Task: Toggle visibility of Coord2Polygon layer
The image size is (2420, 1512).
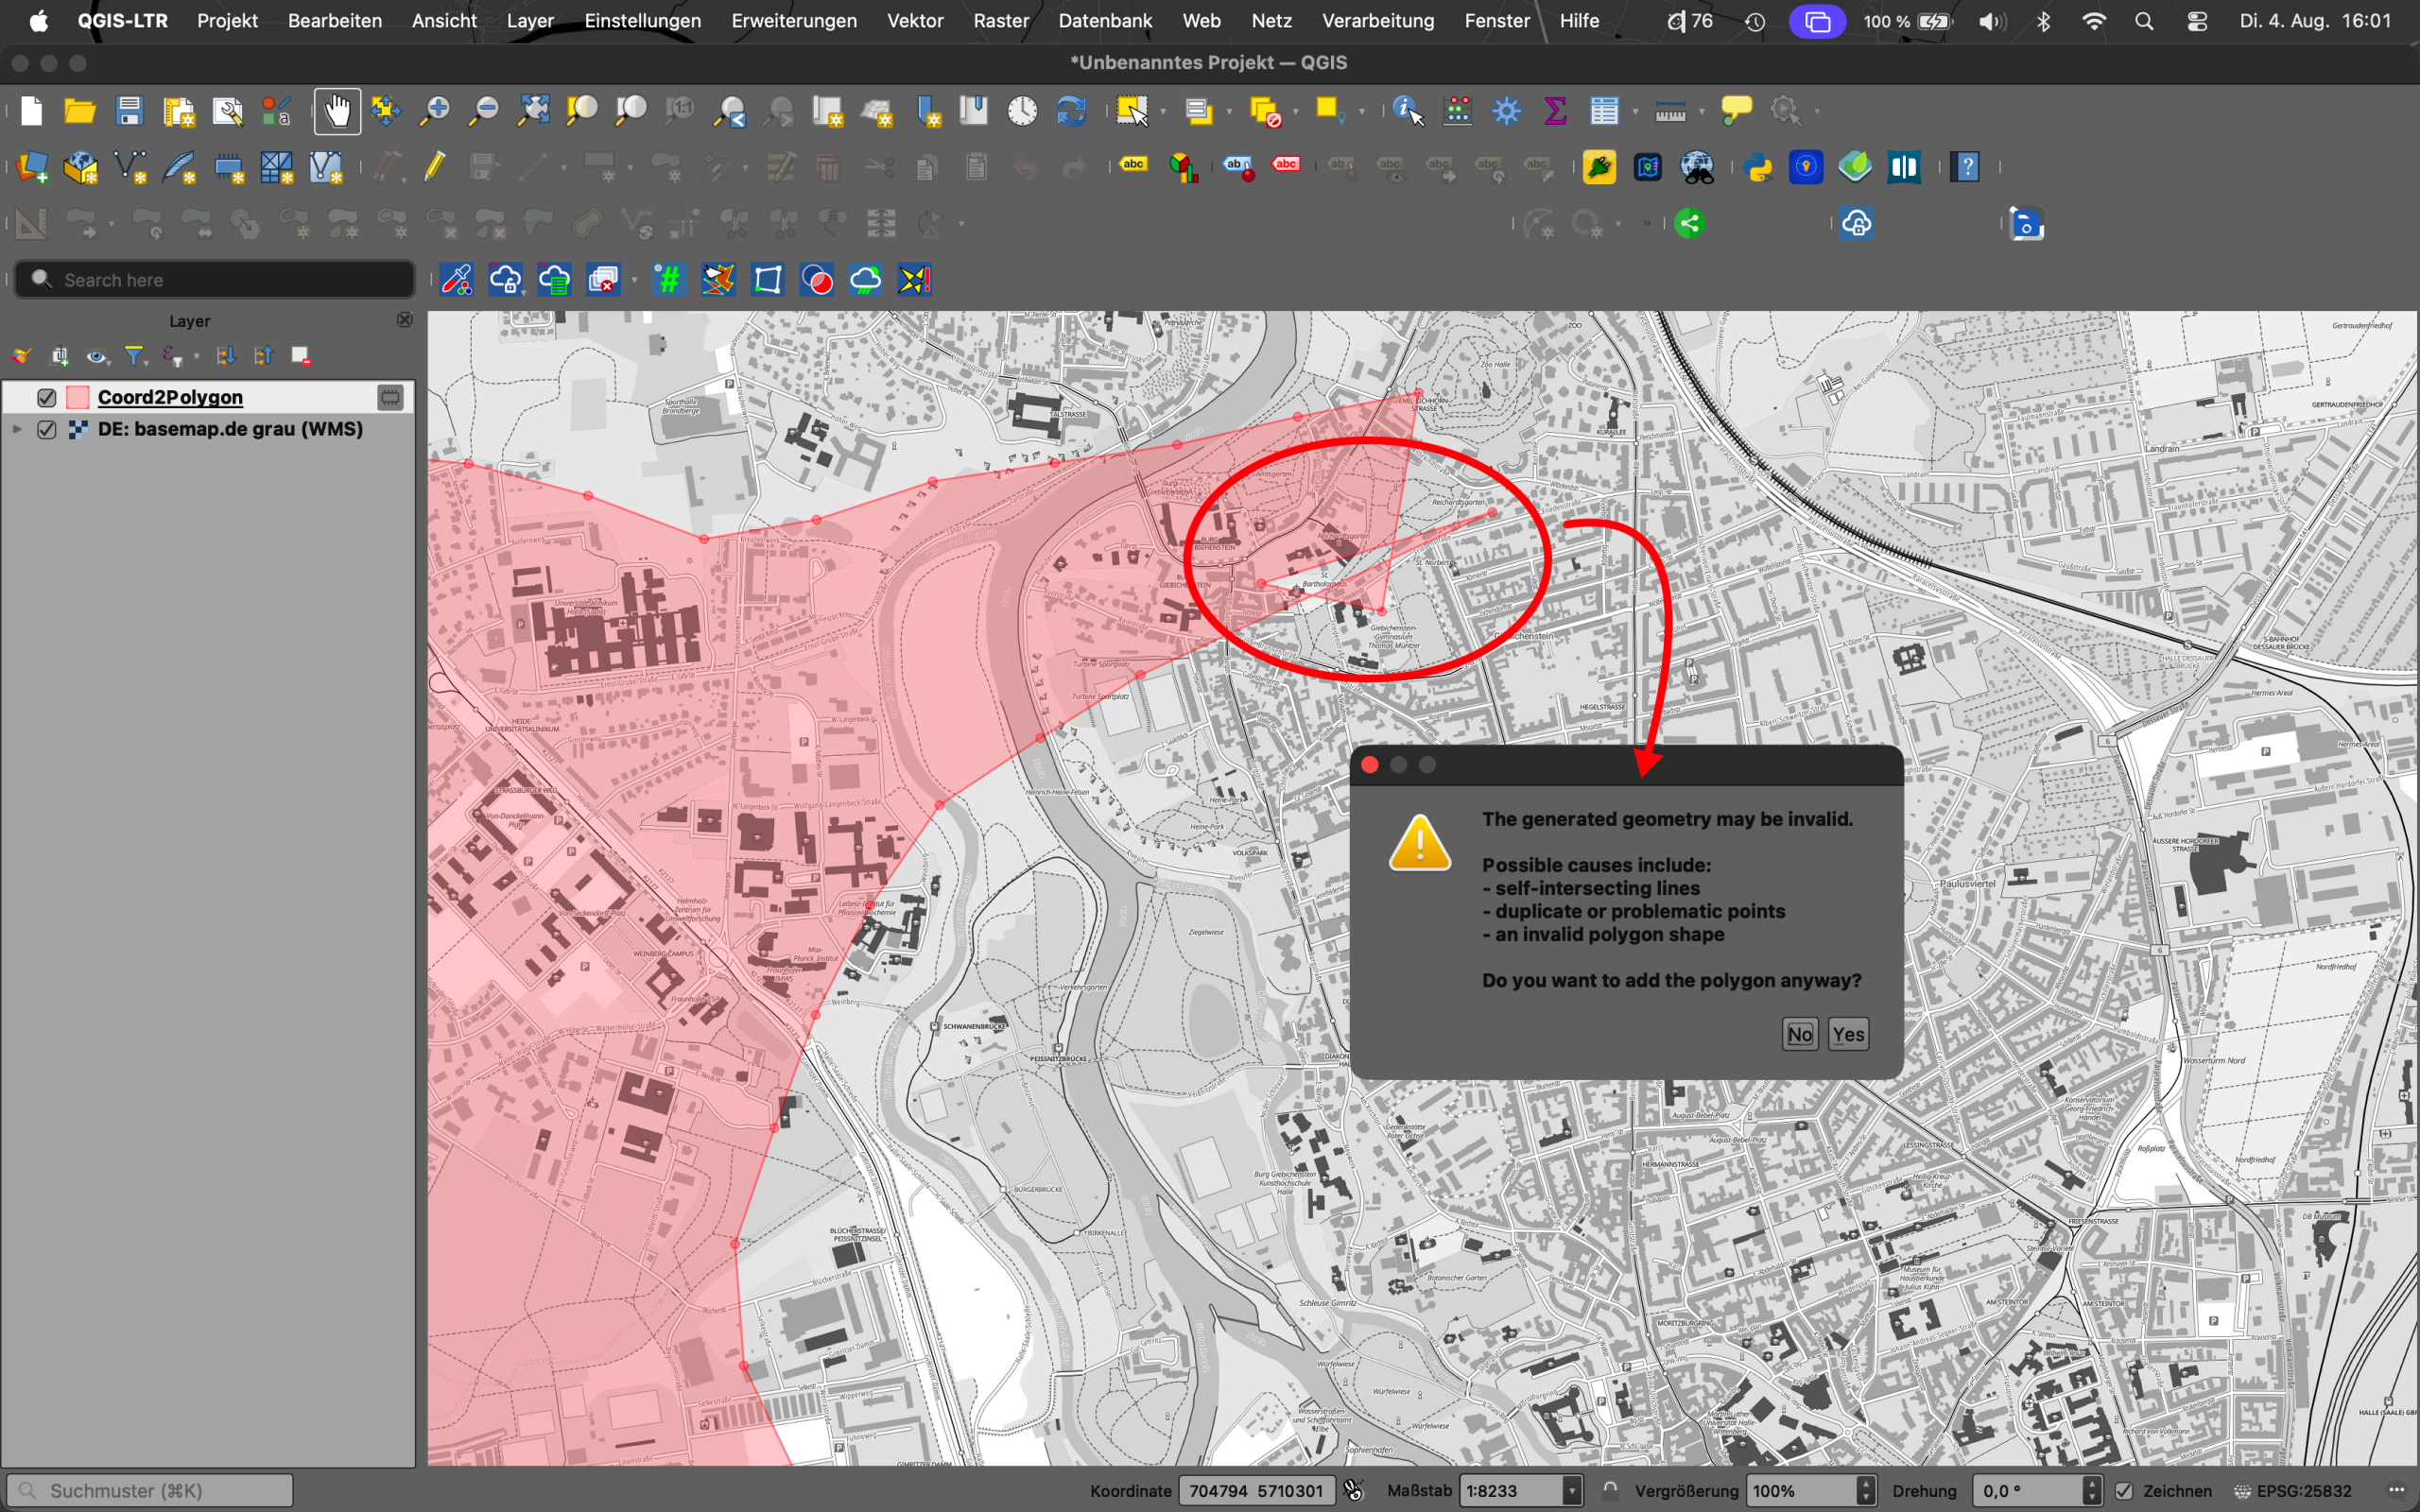Action: pos(46,398)
